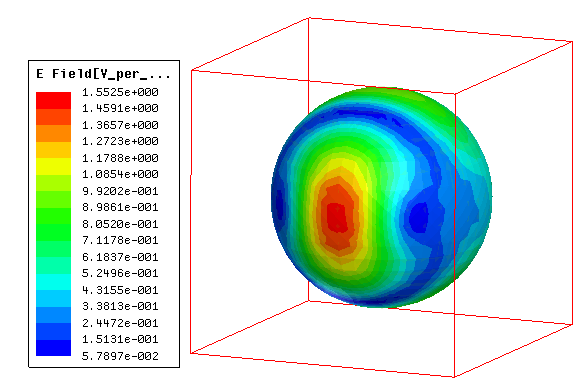
Task: Select the 1.3657e+000 legend value
Action: click(x=120, y=125)
